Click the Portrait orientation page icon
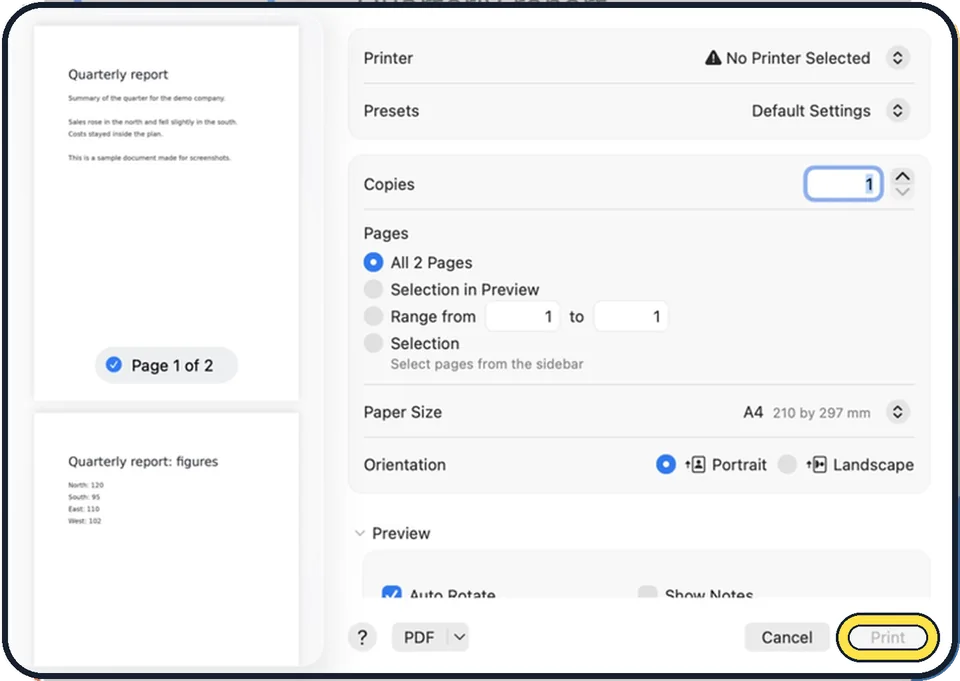Screen dimensions: 960x681 tap(696, 465)
